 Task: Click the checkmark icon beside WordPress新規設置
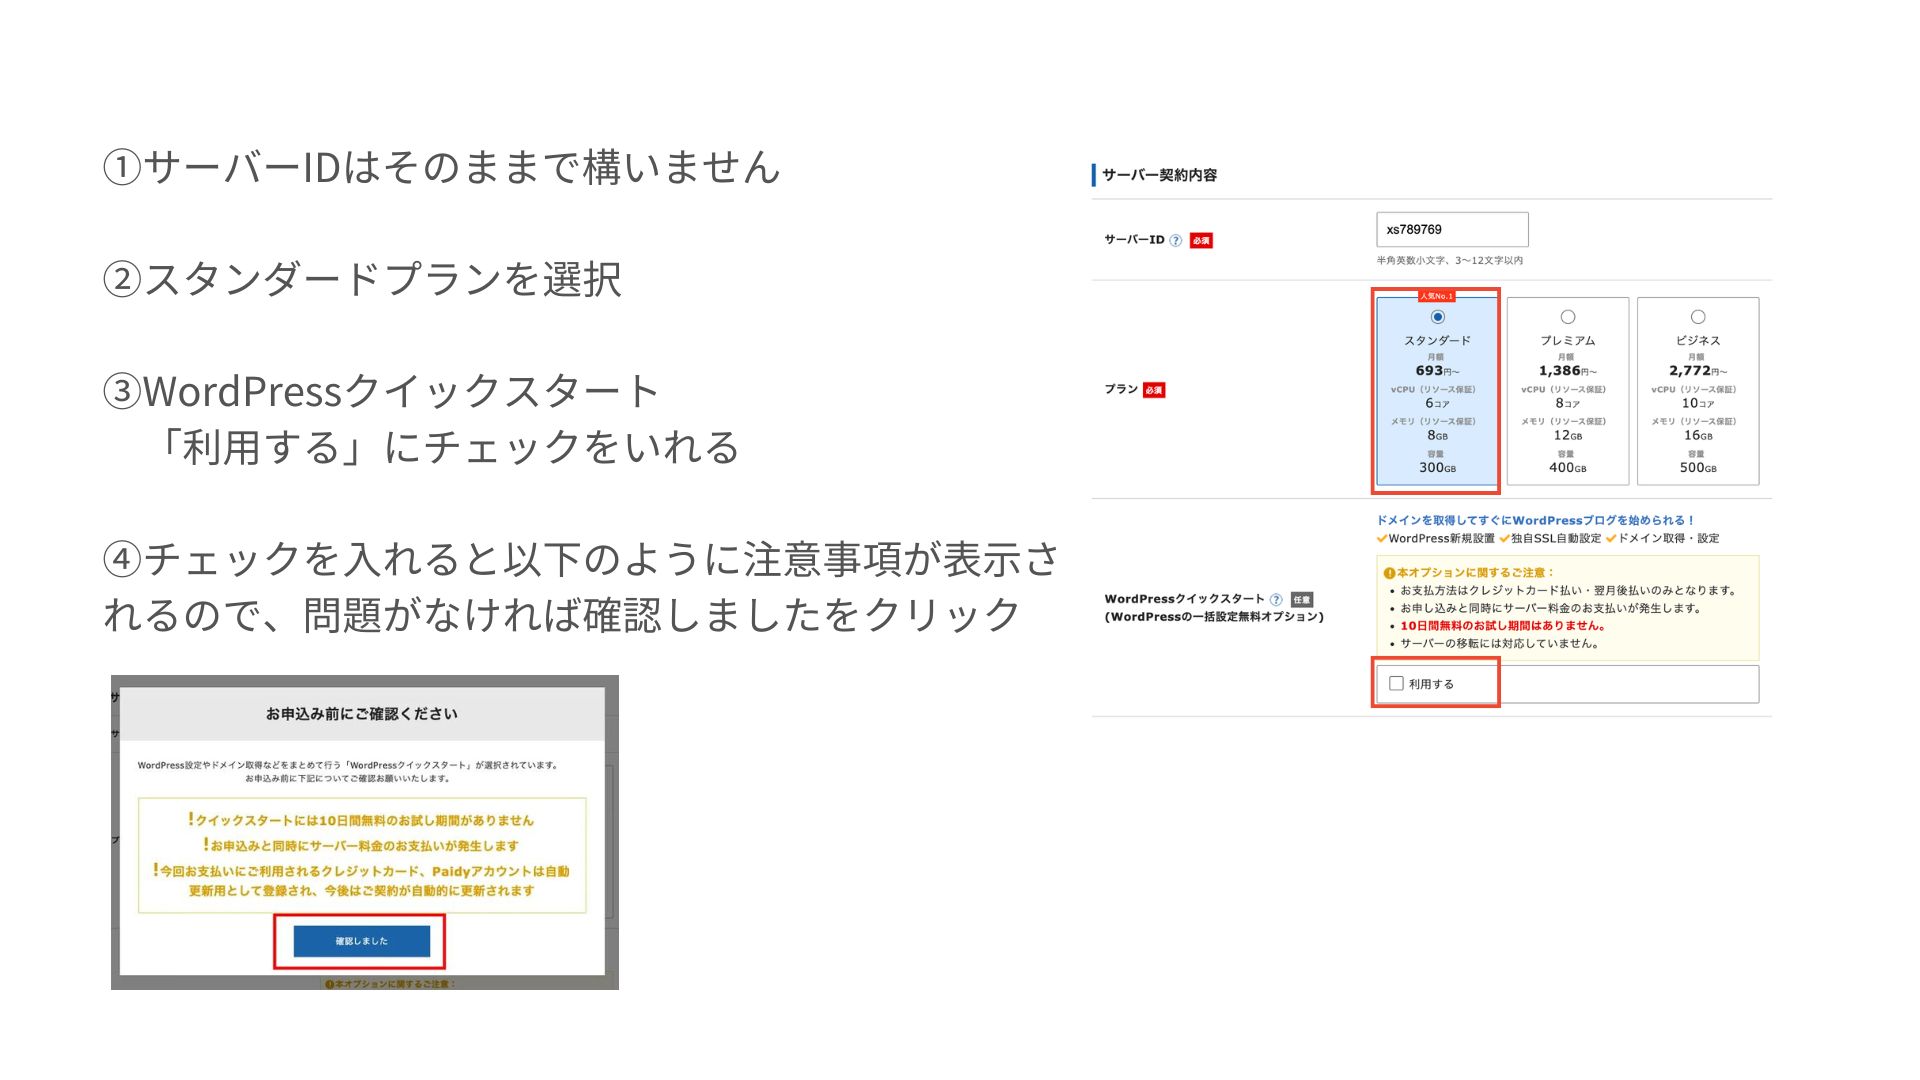coord(1381,538)
